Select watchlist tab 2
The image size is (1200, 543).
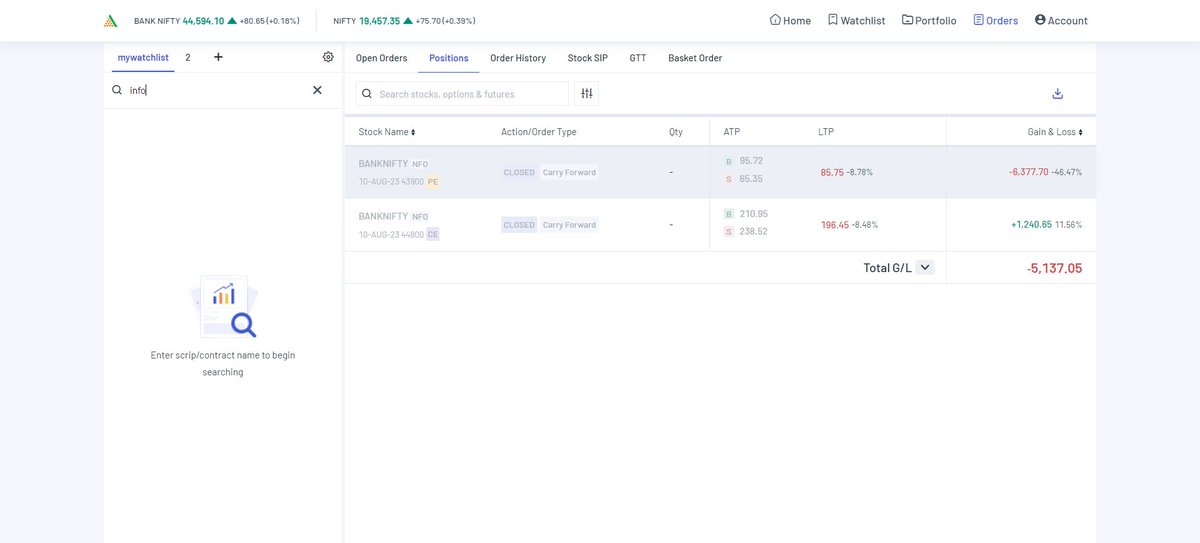(188, 57)
